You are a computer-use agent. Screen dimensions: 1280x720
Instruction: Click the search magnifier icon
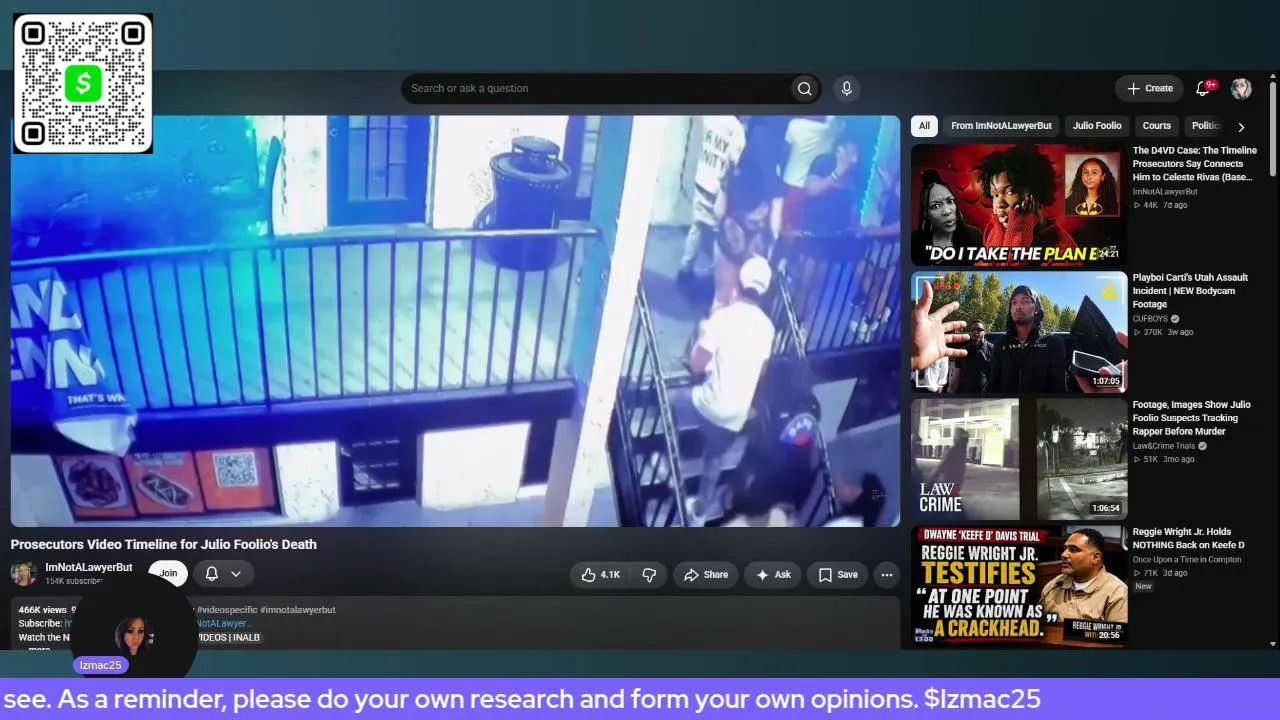click(804, 89)
